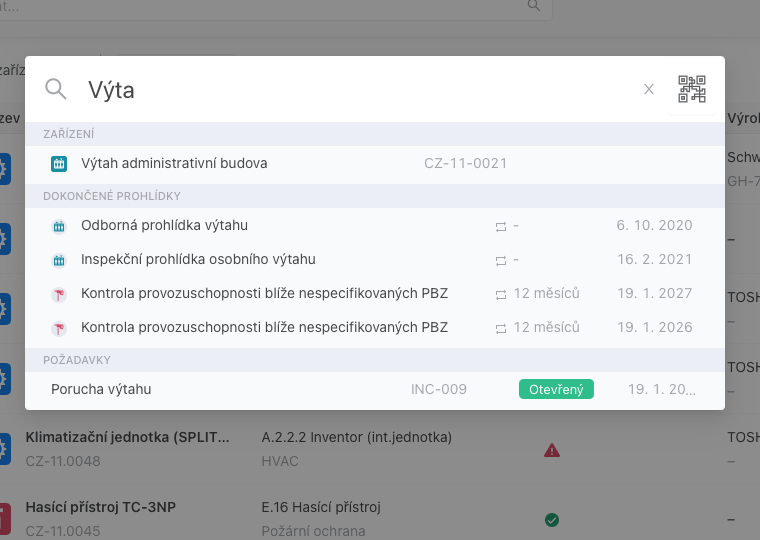
Task: Click the Otevřený status badge
Action: 556,389
